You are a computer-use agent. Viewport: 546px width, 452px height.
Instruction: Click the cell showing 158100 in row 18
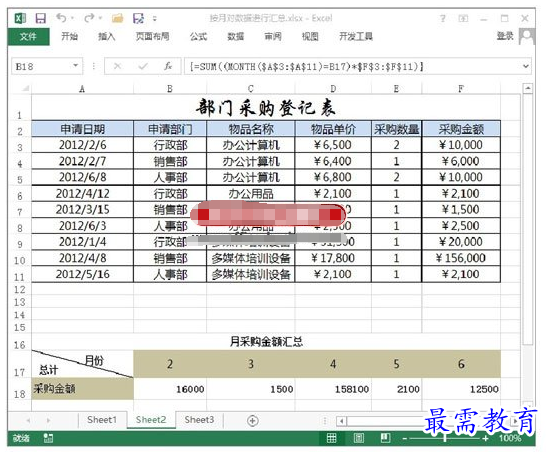pos(333,389)
